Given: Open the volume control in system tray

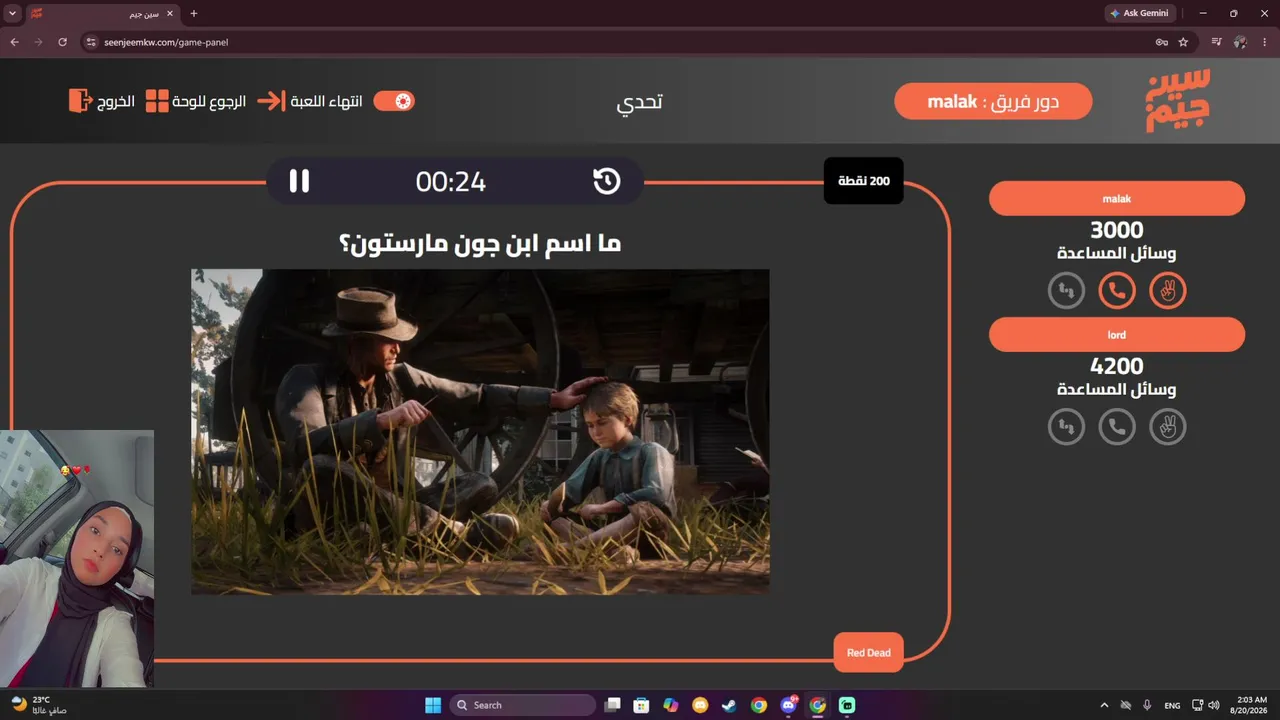Looking at the screenshot, I should [x=1214, y=705].
